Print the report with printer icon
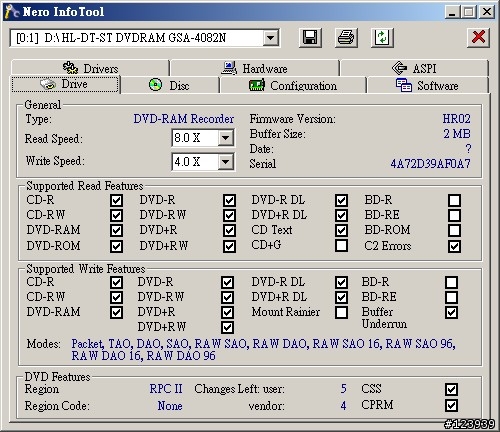This screenshot has width=500, height=432. pyautogui.click(x=346, y=37)
